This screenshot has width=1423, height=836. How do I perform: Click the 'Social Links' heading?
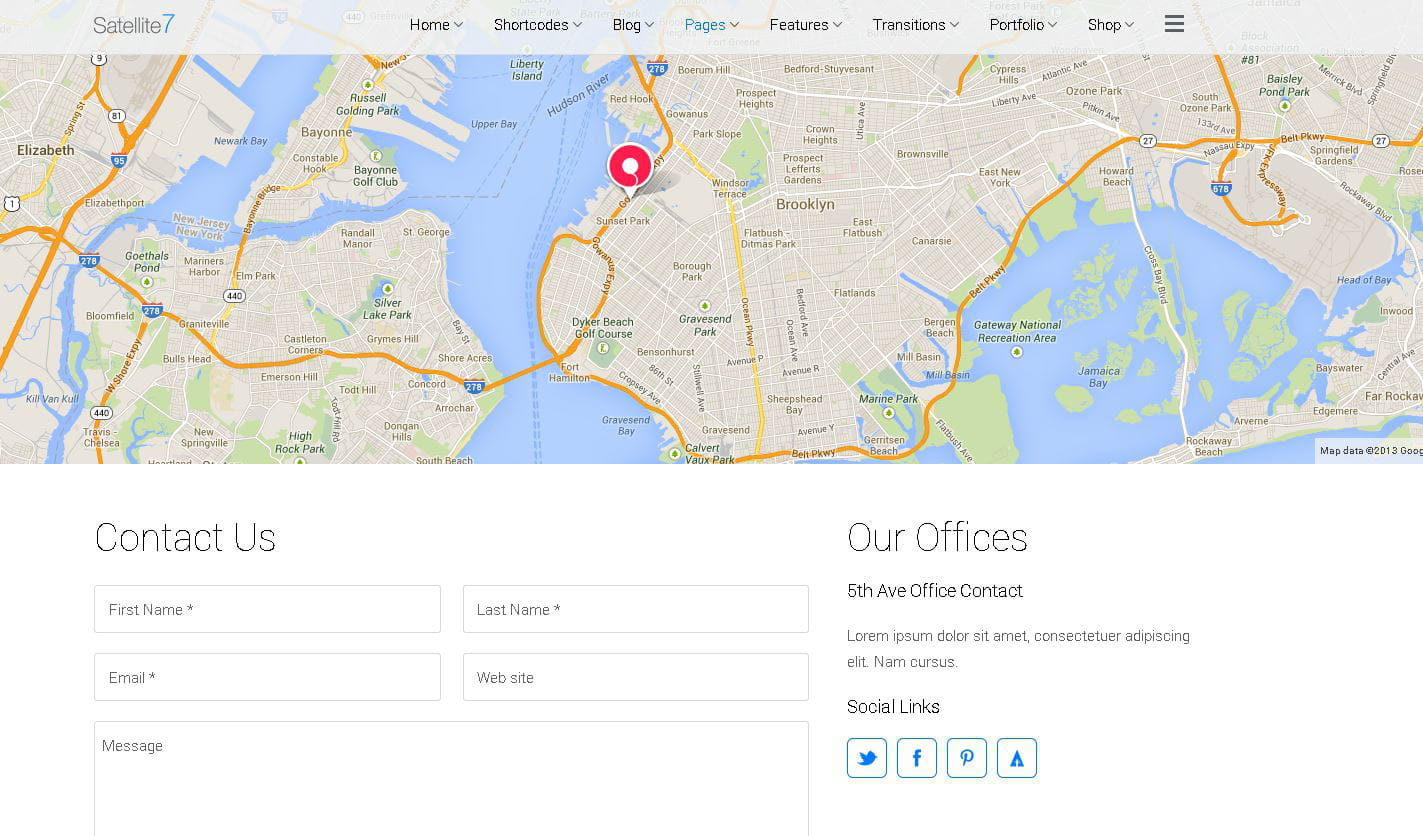tap(893, 707)
